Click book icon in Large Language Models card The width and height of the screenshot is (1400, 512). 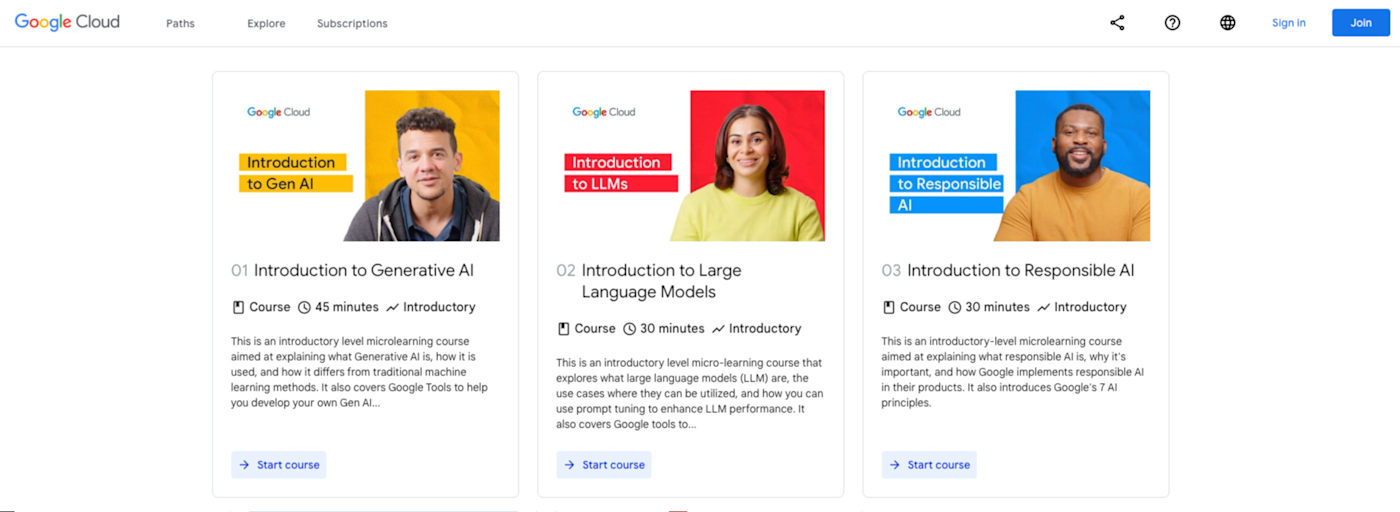[563, 328]
